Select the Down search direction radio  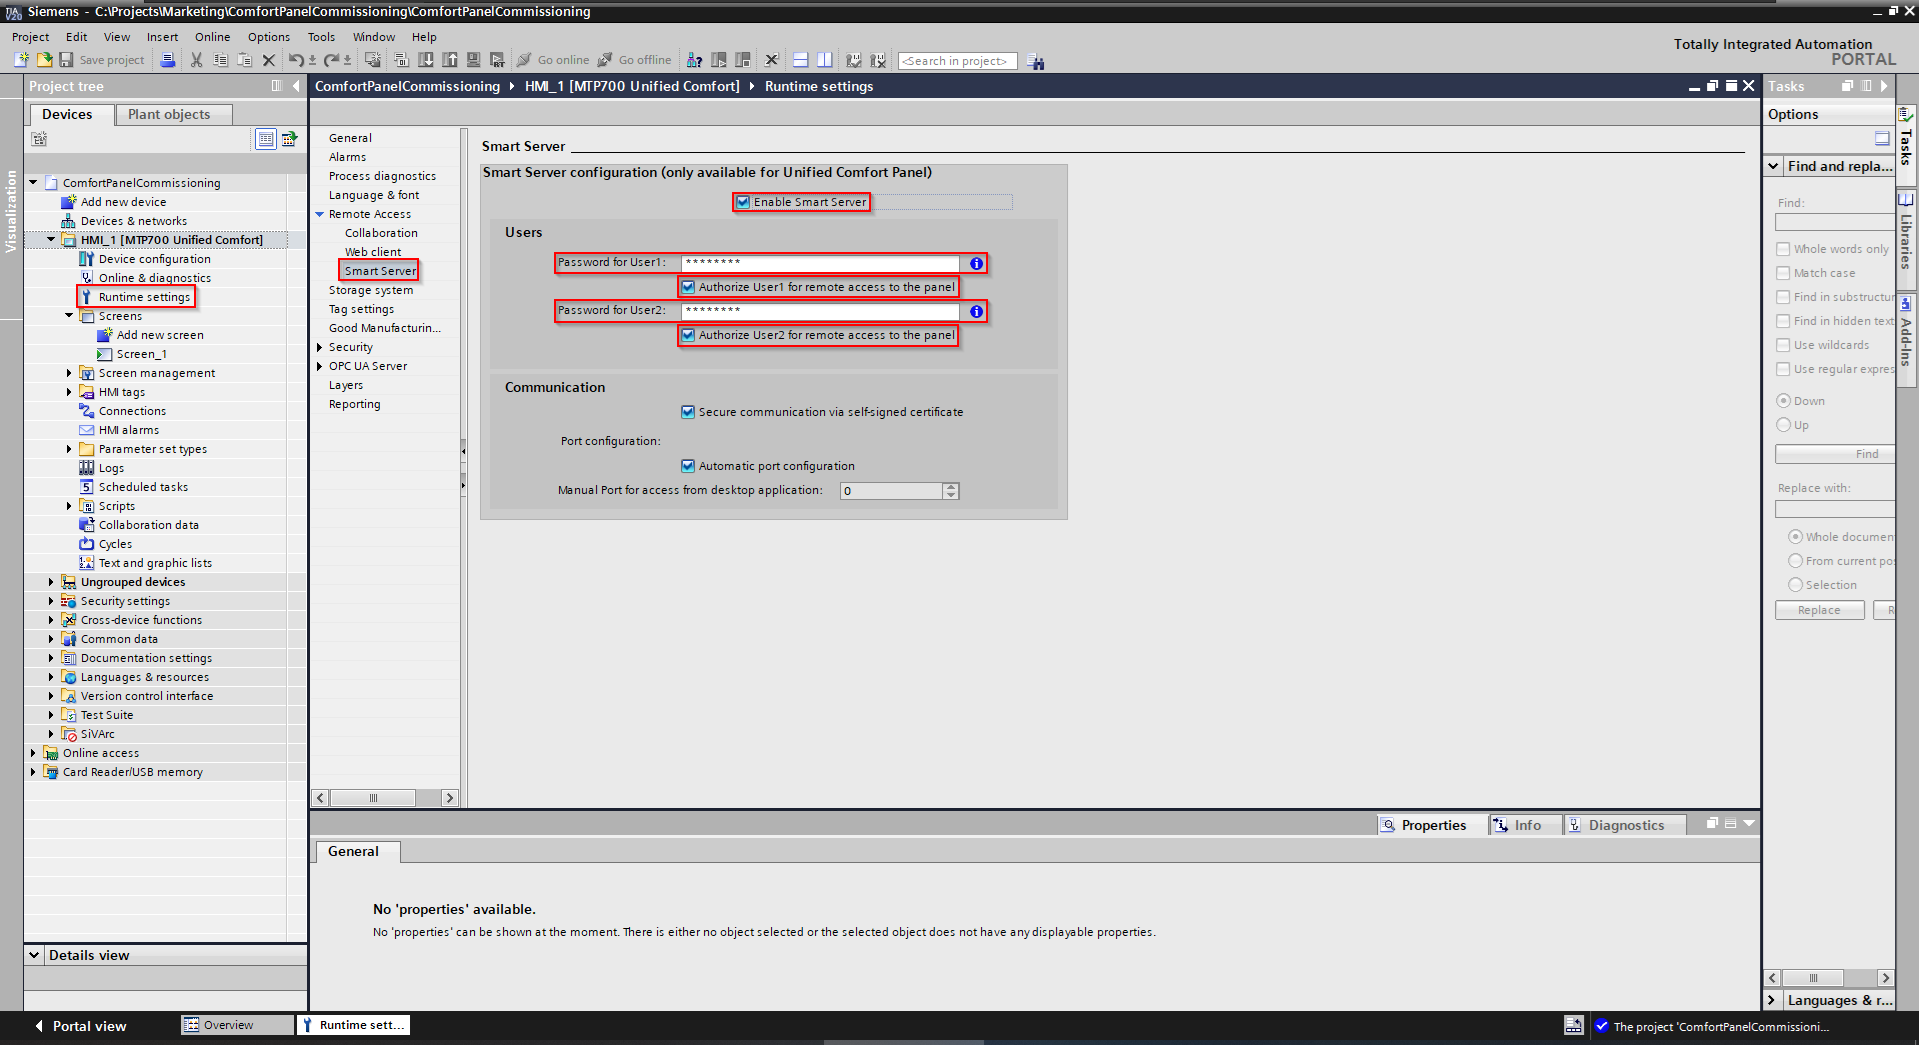(x=1783, y=401)
